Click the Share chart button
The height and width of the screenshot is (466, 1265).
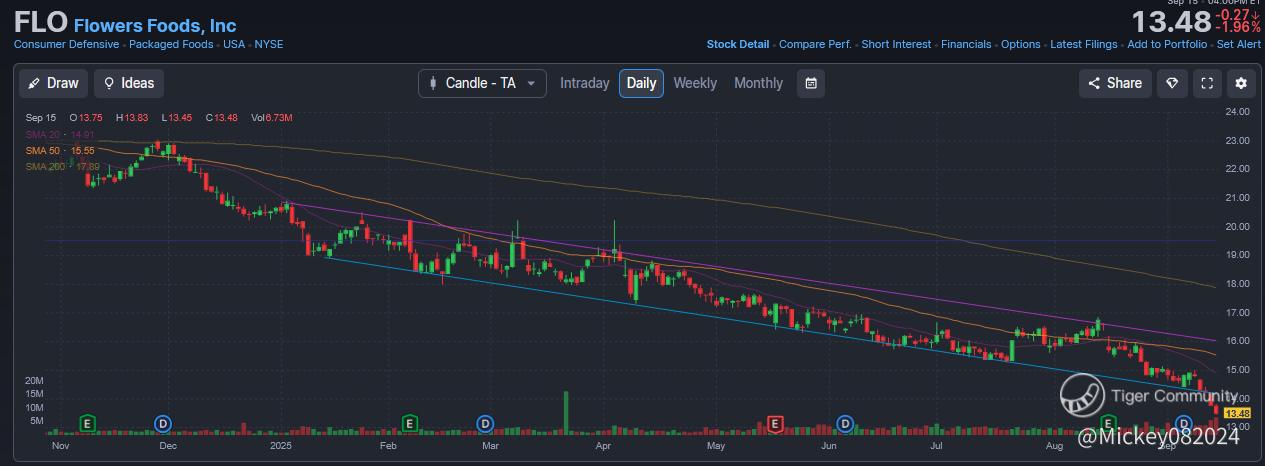pos(1115,83)
